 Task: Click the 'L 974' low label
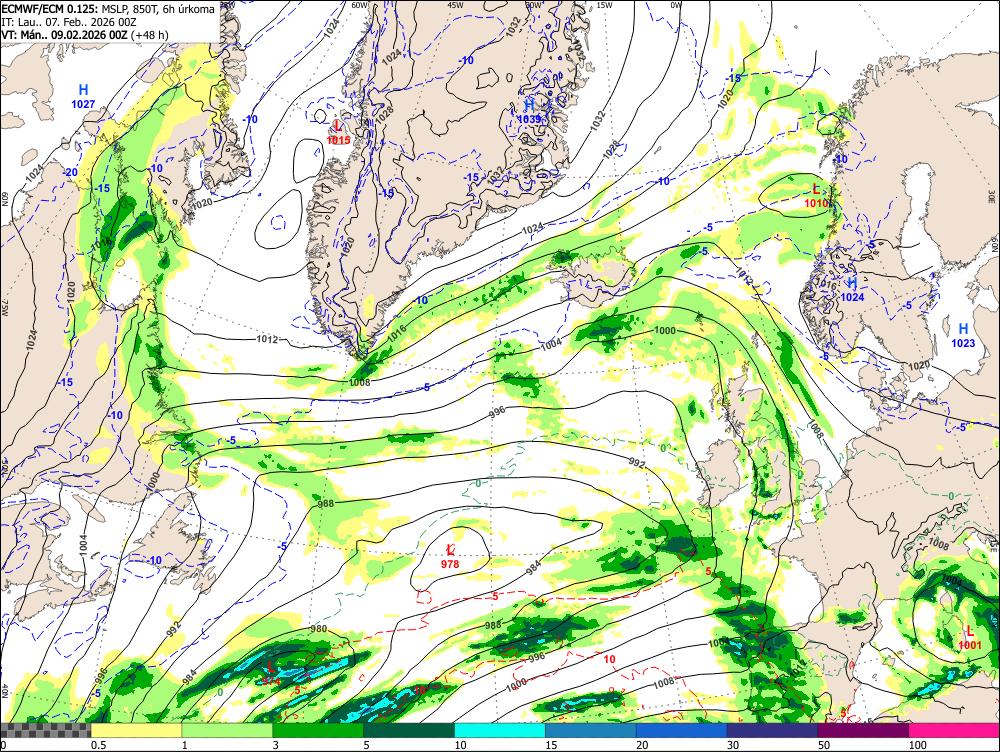(x=272, y=674)
